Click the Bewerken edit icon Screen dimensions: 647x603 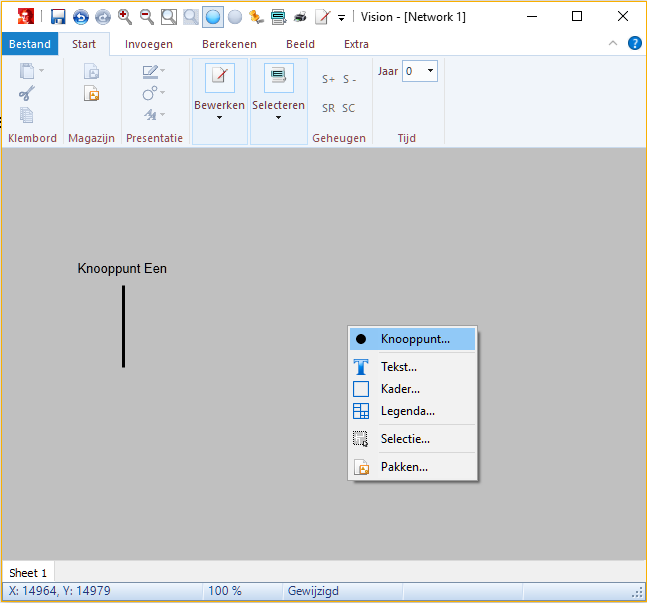tap(219, 78)
